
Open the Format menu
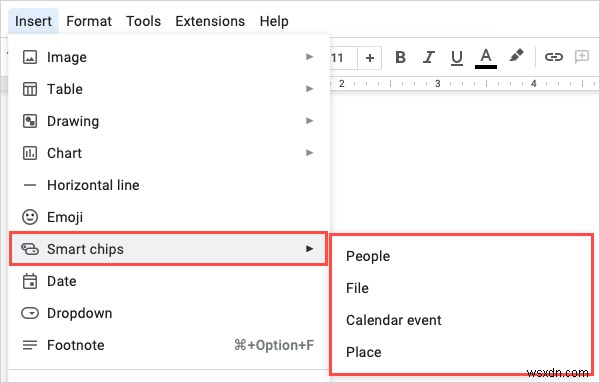(89, 21)
